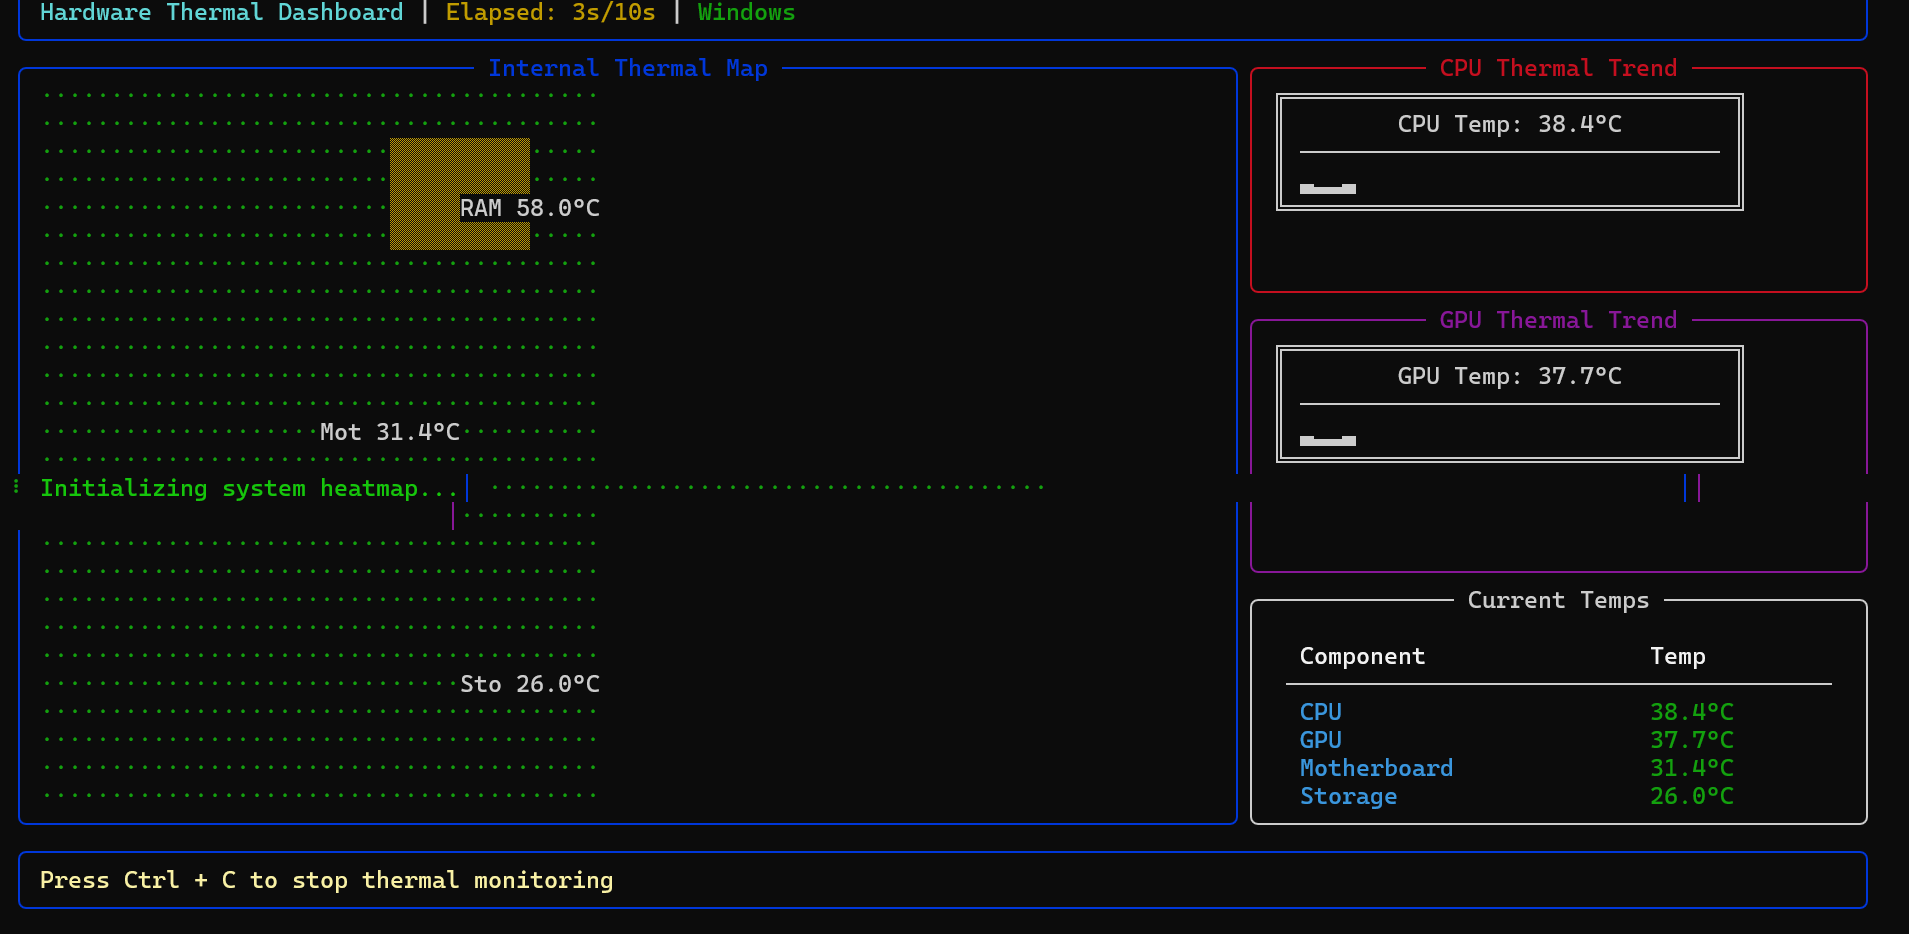The width and height of the screenshot is (1909, 934).
Task: Select the Storage component row
Action: click(x=1348, y=796)
